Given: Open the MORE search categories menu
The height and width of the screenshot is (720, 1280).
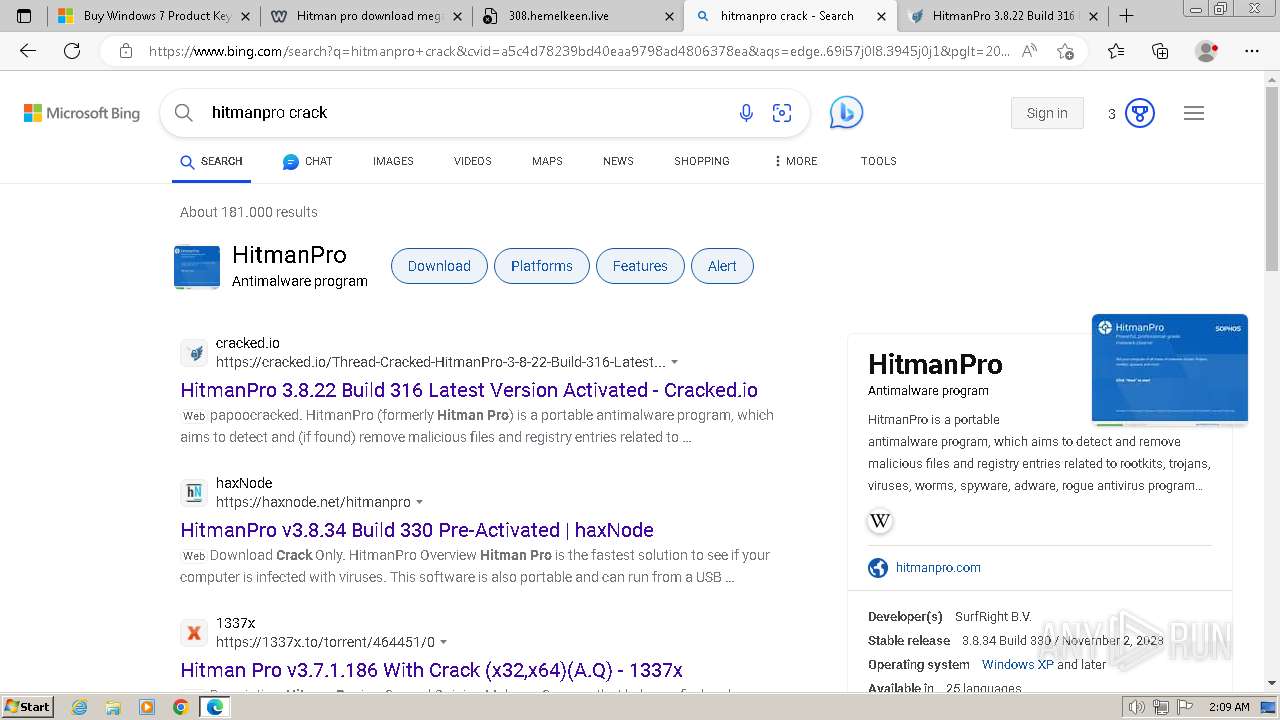Looking at the screenshot, I should click(x=795, y=161).
